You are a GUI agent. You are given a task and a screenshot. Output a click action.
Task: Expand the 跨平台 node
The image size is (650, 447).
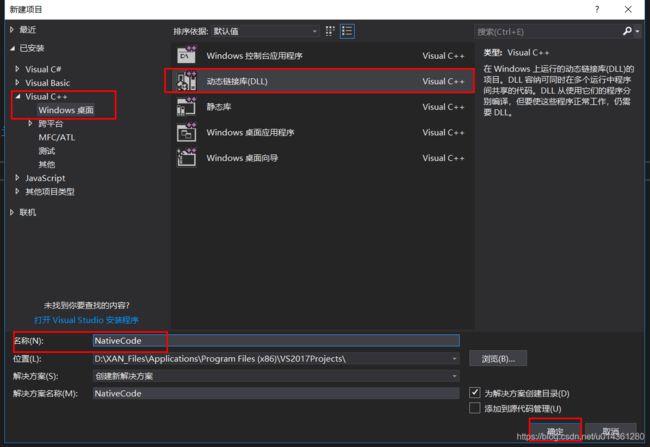tap(30, 123)
